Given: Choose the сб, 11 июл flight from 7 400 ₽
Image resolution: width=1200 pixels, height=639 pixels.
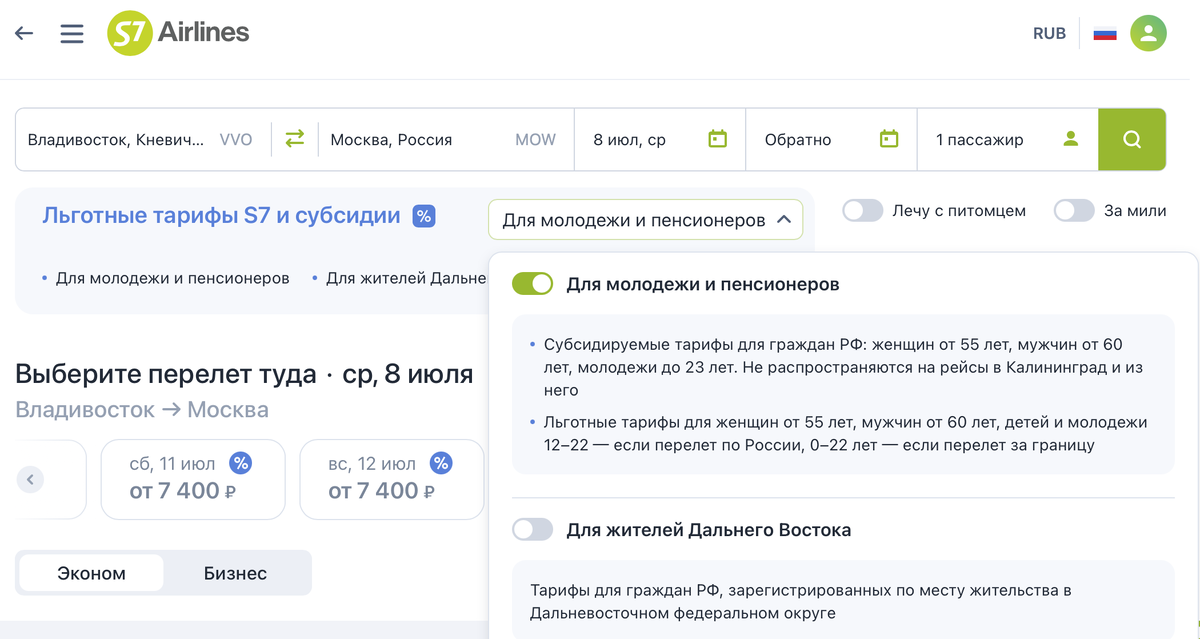Looking at the screenshot, I should point(192,479).
